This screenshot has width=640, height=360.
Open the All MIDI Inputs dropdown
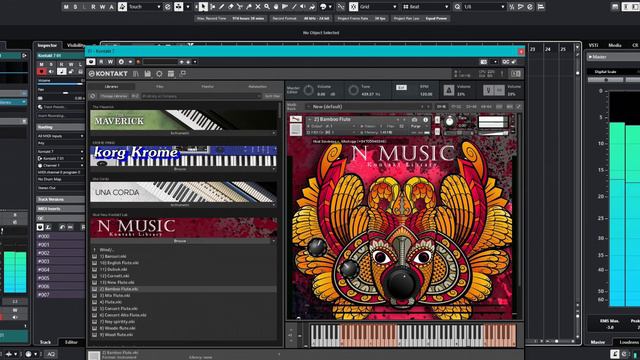pyautogui.click(x=60, y=136)
